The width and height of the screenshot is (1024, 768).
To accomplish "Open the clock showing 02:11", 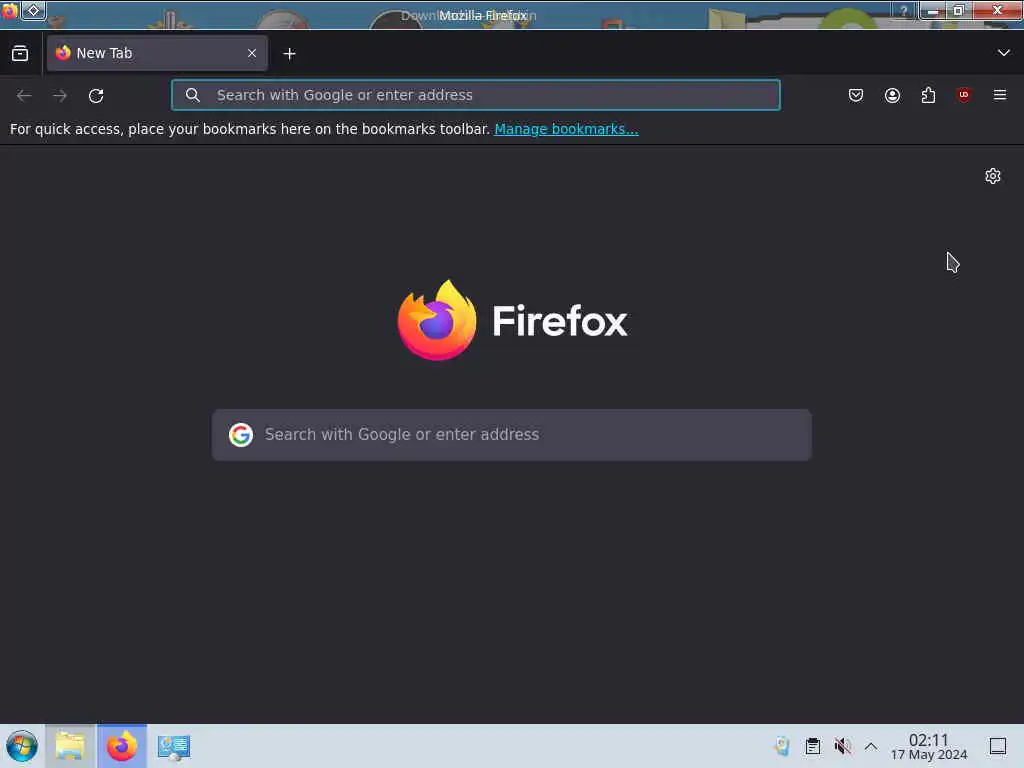I will pyautogui.click(x=929, y=746).
